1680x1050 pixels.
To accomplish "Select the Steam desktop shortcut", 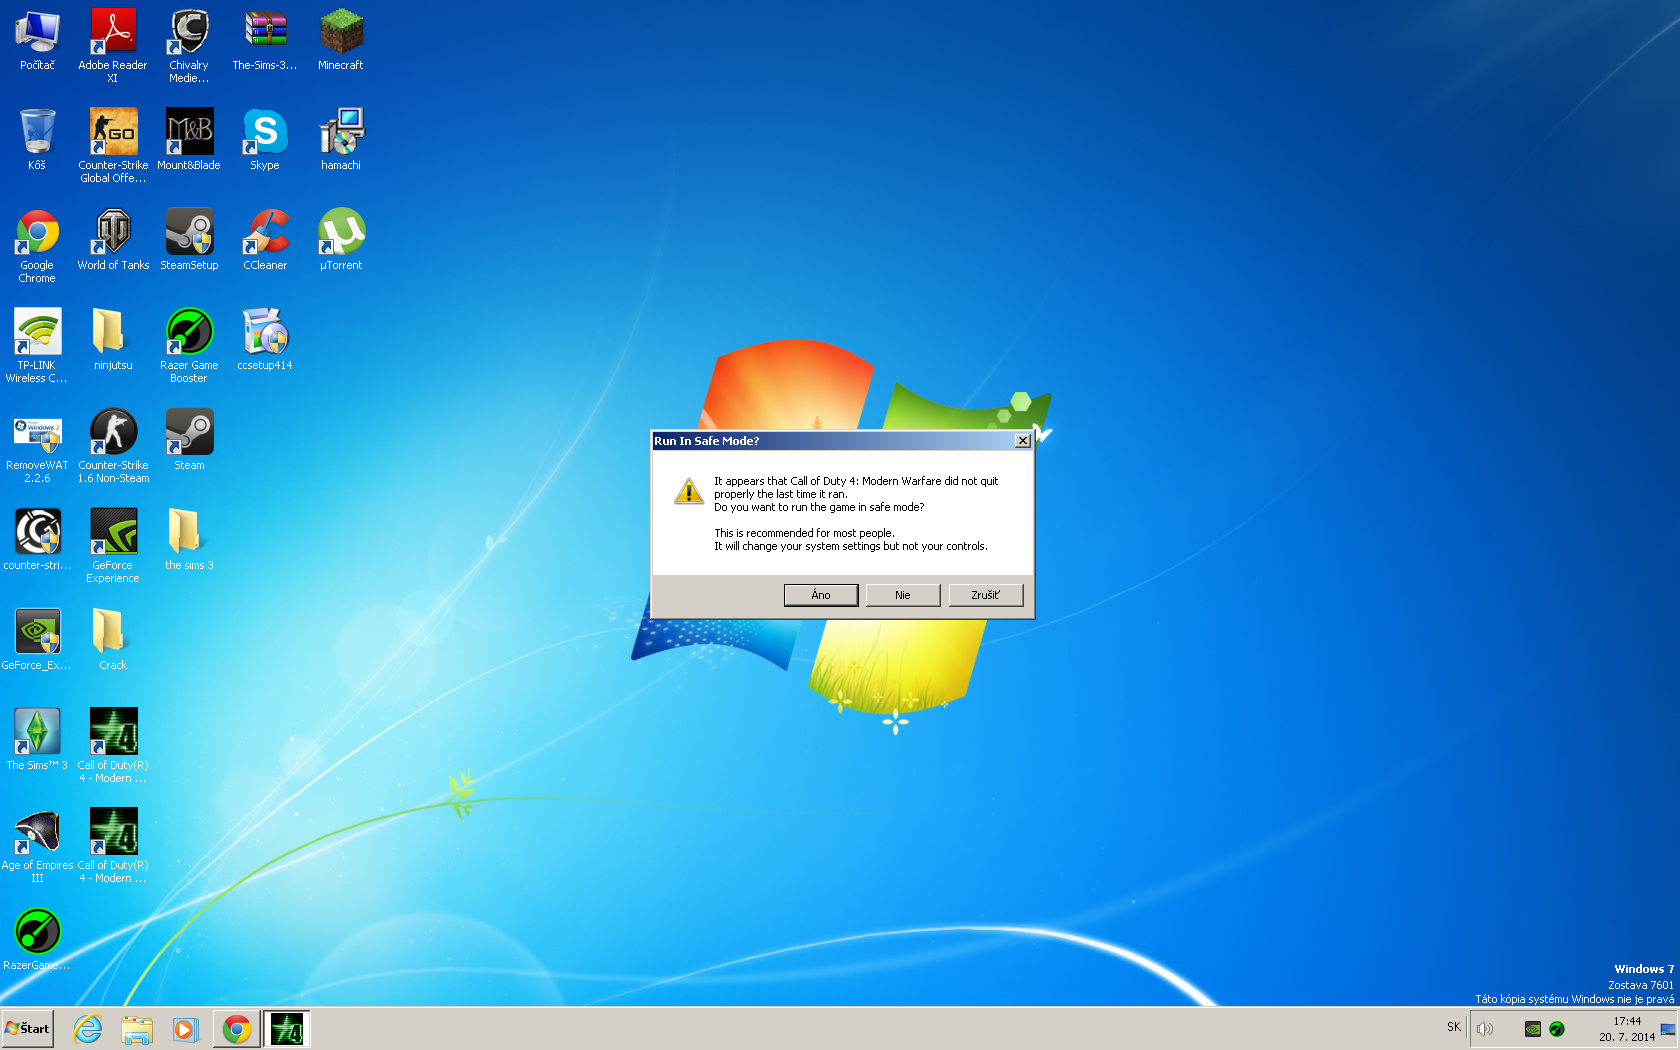I will [189, 440].
